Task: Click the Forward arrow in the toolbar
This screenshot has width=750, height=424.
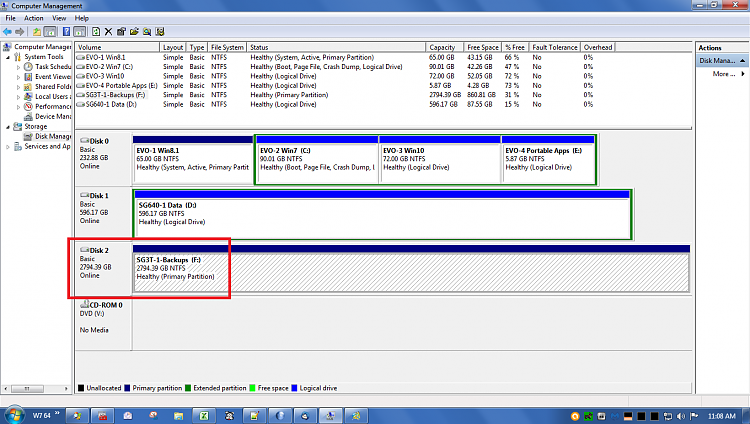Action: coord(20,32)
